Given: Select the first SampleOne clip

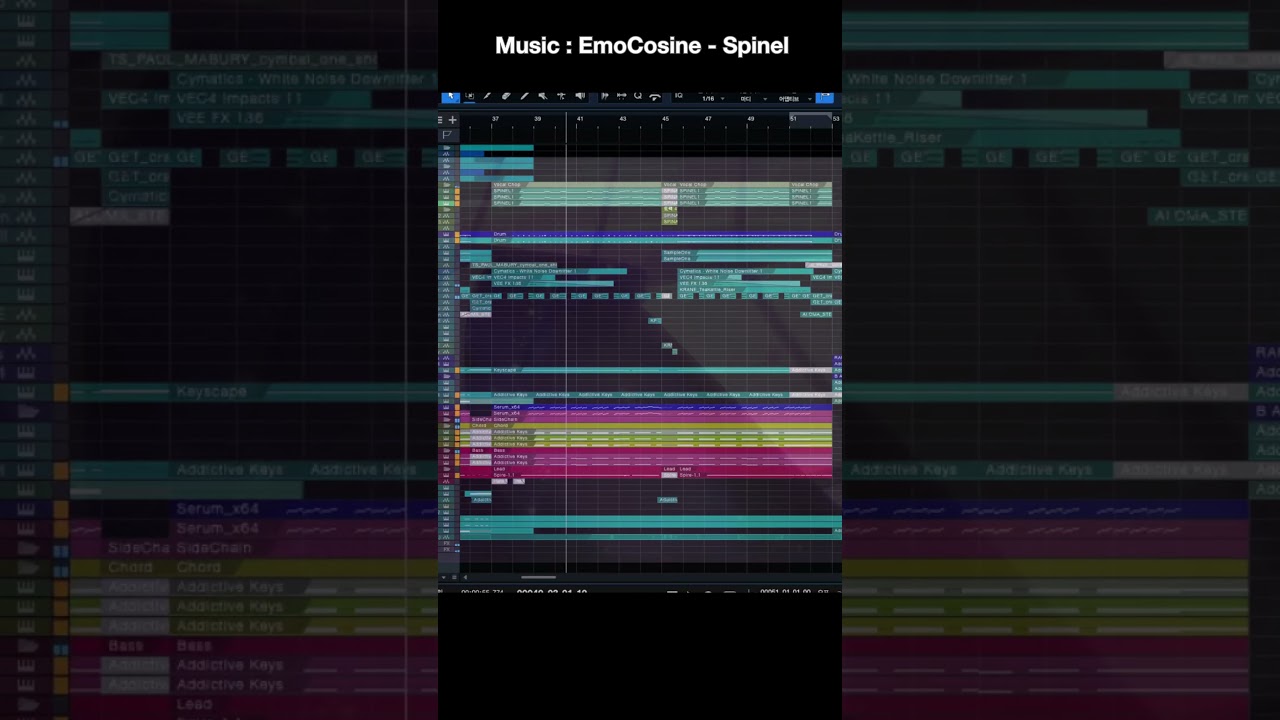Looking at the screenshot, I should point(747,252).
